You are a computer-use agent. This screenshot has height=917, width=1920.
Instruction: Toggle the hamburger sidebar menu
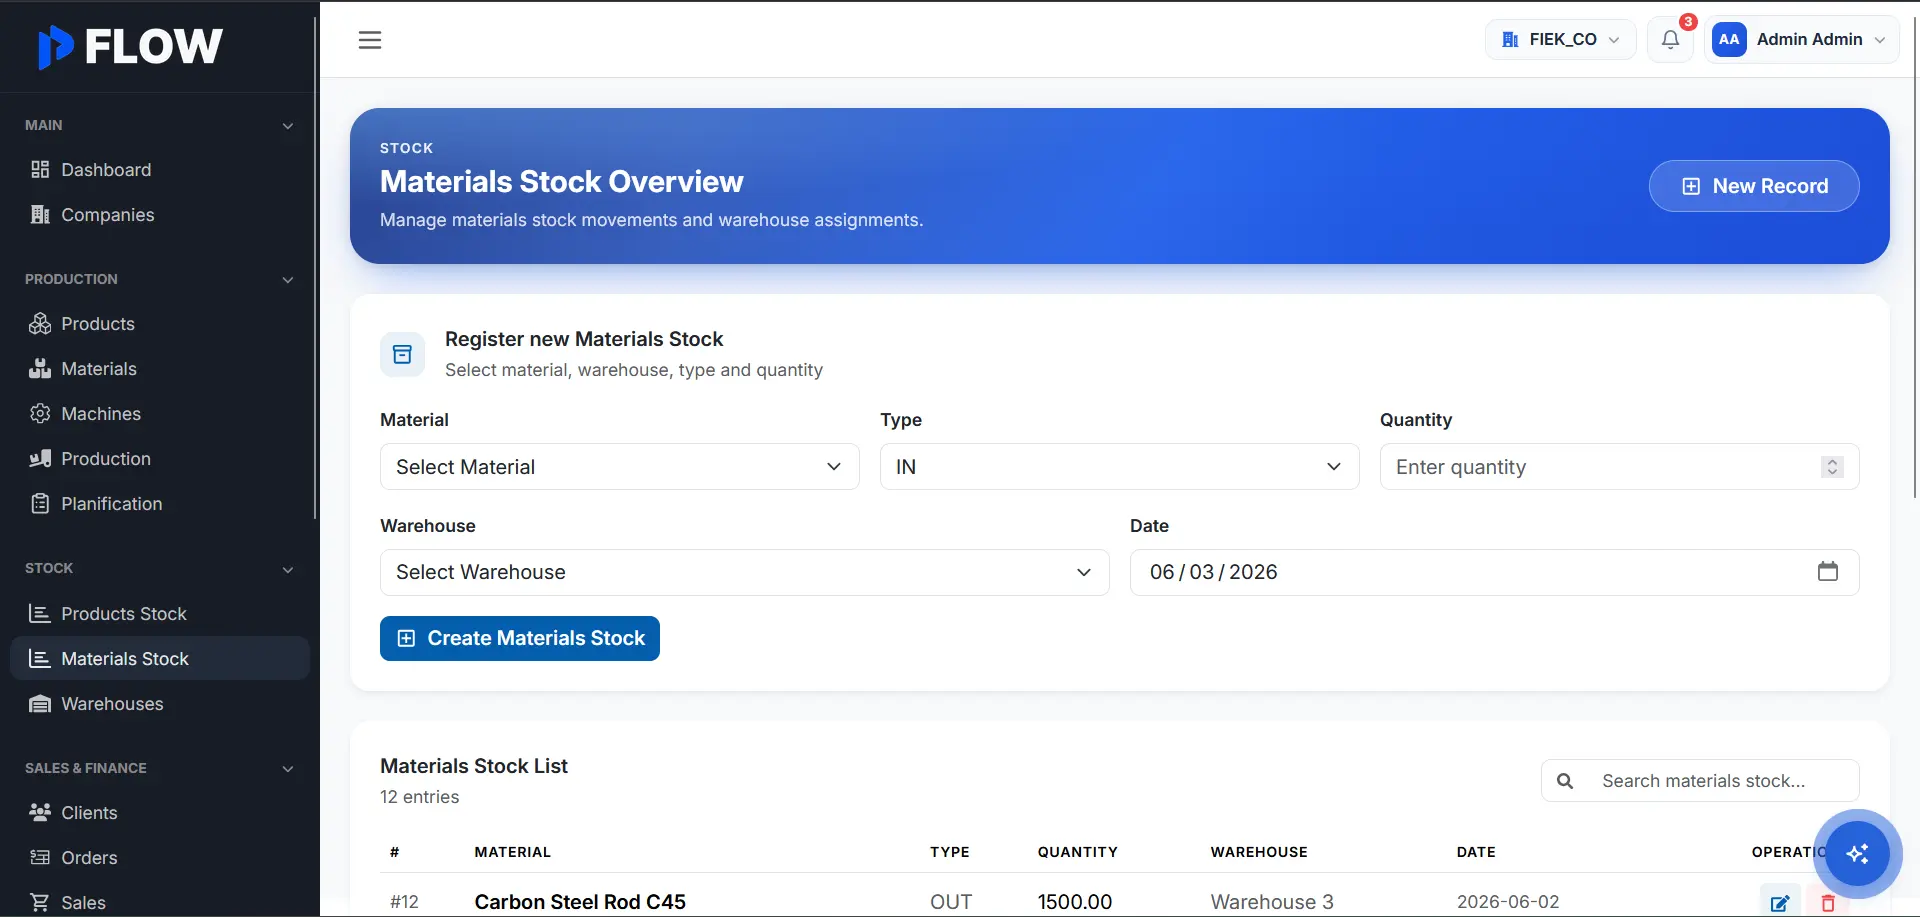370,40
